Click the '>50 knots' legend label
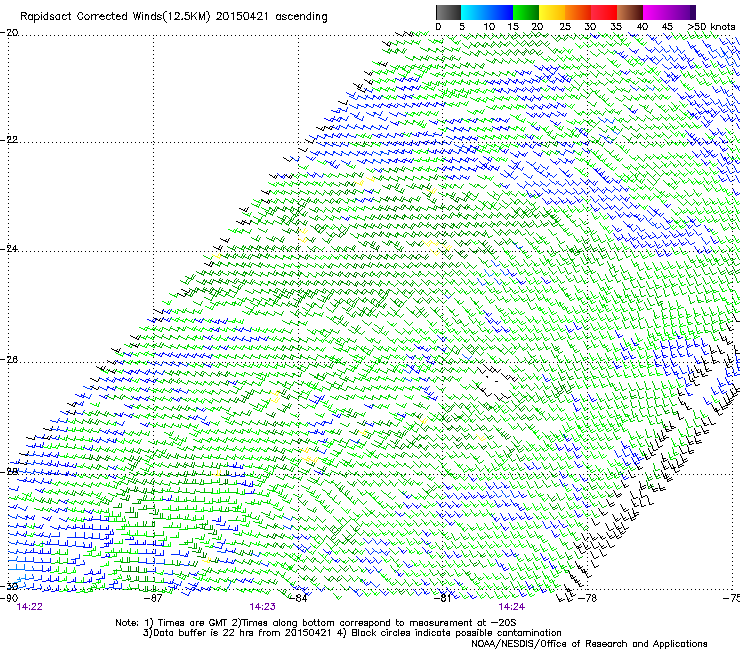This screenshot has height=650, width=740. pos(711,27)
